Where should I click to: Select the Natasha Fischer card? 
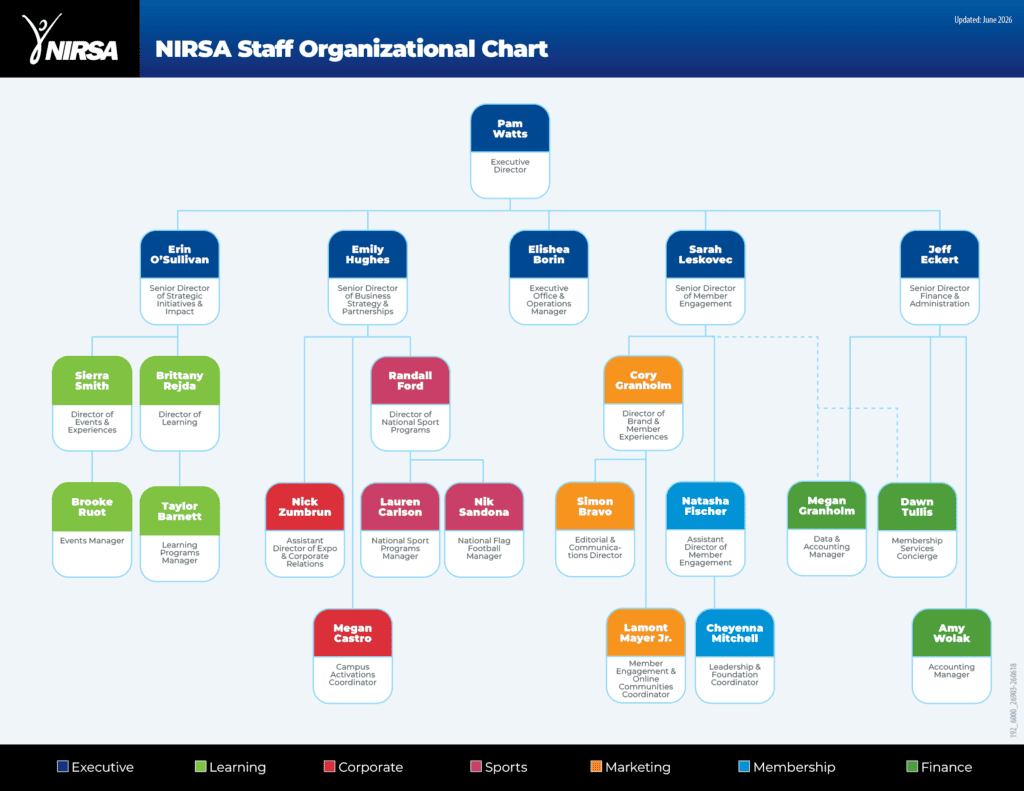coord(705,529)
